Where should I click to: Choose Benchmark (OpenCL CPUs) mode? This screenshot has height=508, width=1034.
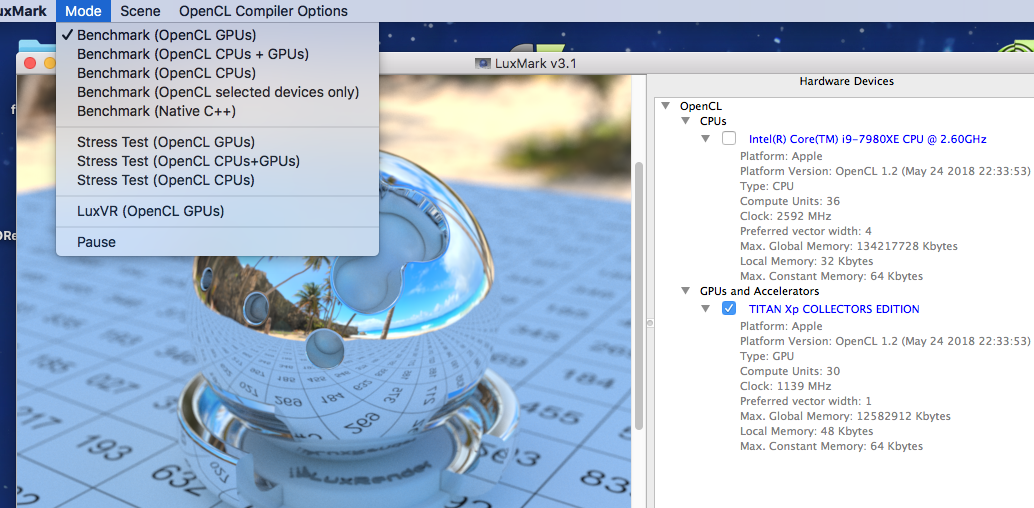[218, 73]
